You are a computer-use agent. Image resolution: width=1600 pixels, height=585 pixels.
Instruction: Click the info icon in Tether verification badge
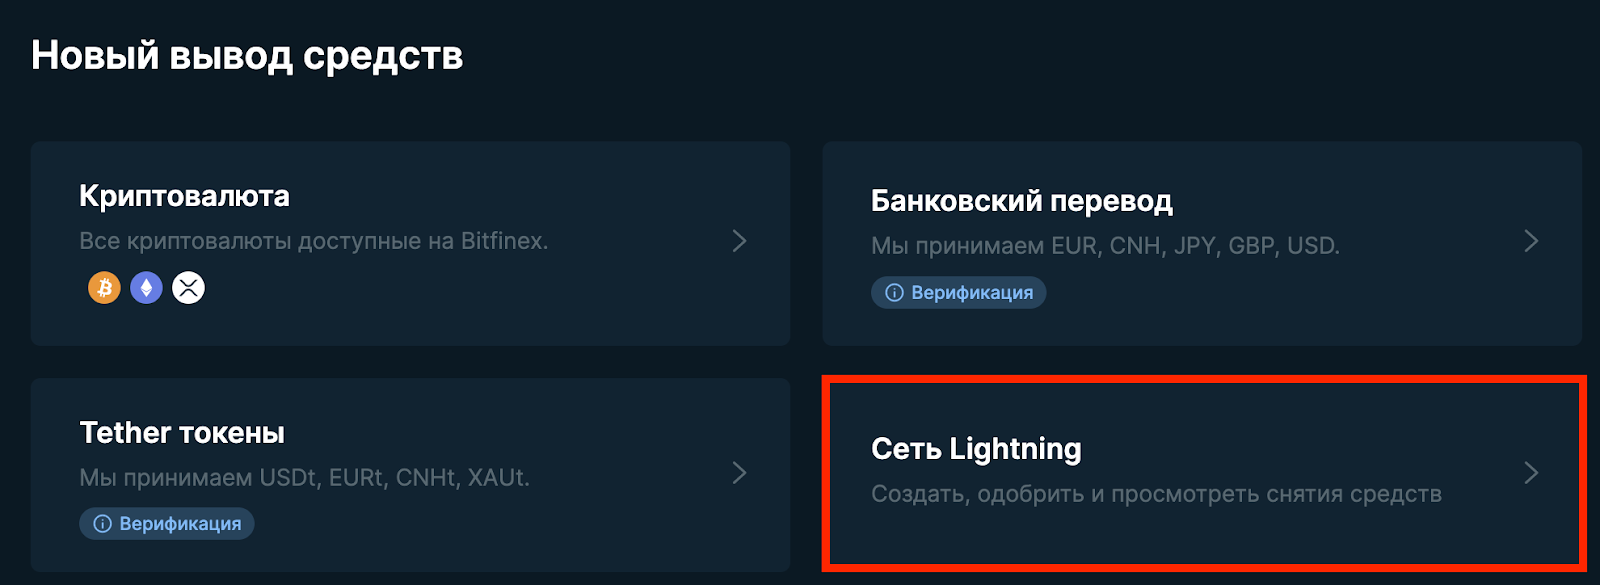(x=102, y=524)
